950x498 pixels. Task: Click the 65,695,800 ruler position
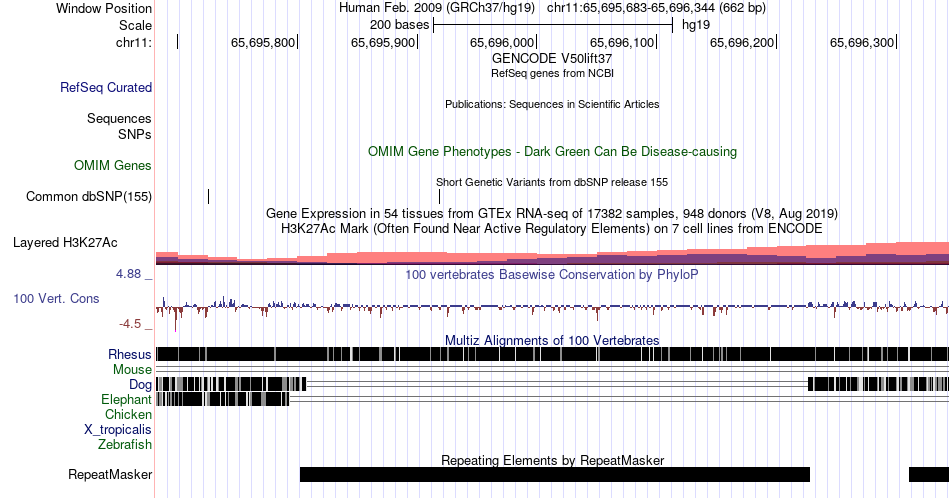coord(263,42)
